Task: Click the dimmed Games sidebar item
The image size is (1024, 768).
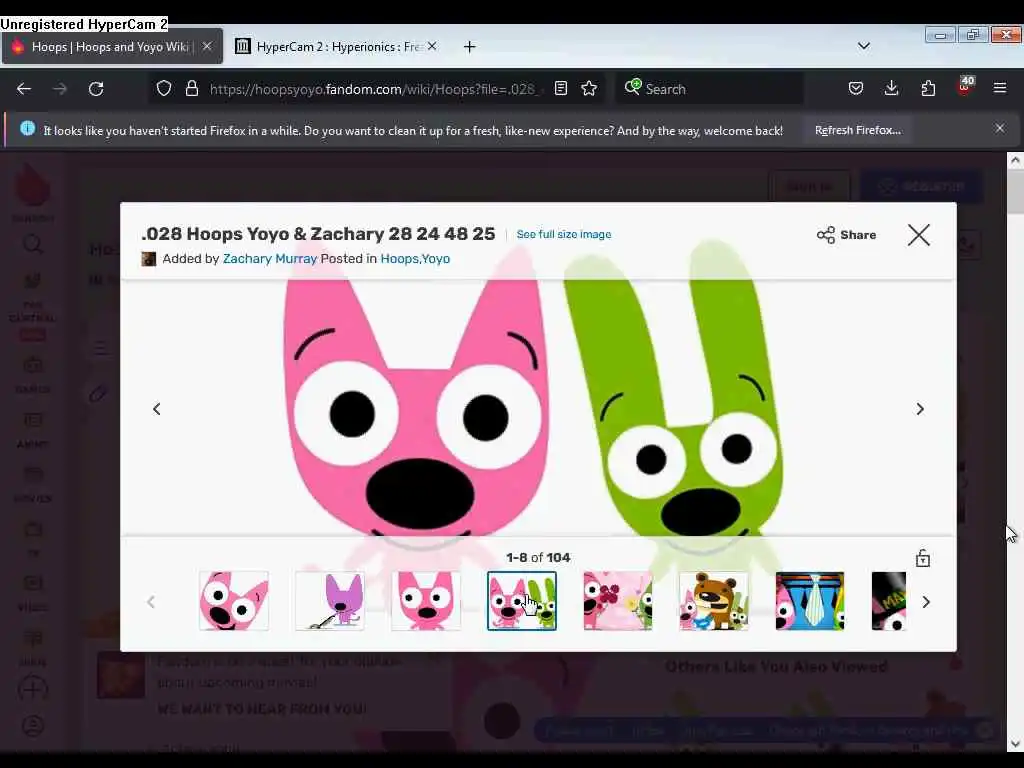Action: tap(33, 376)
